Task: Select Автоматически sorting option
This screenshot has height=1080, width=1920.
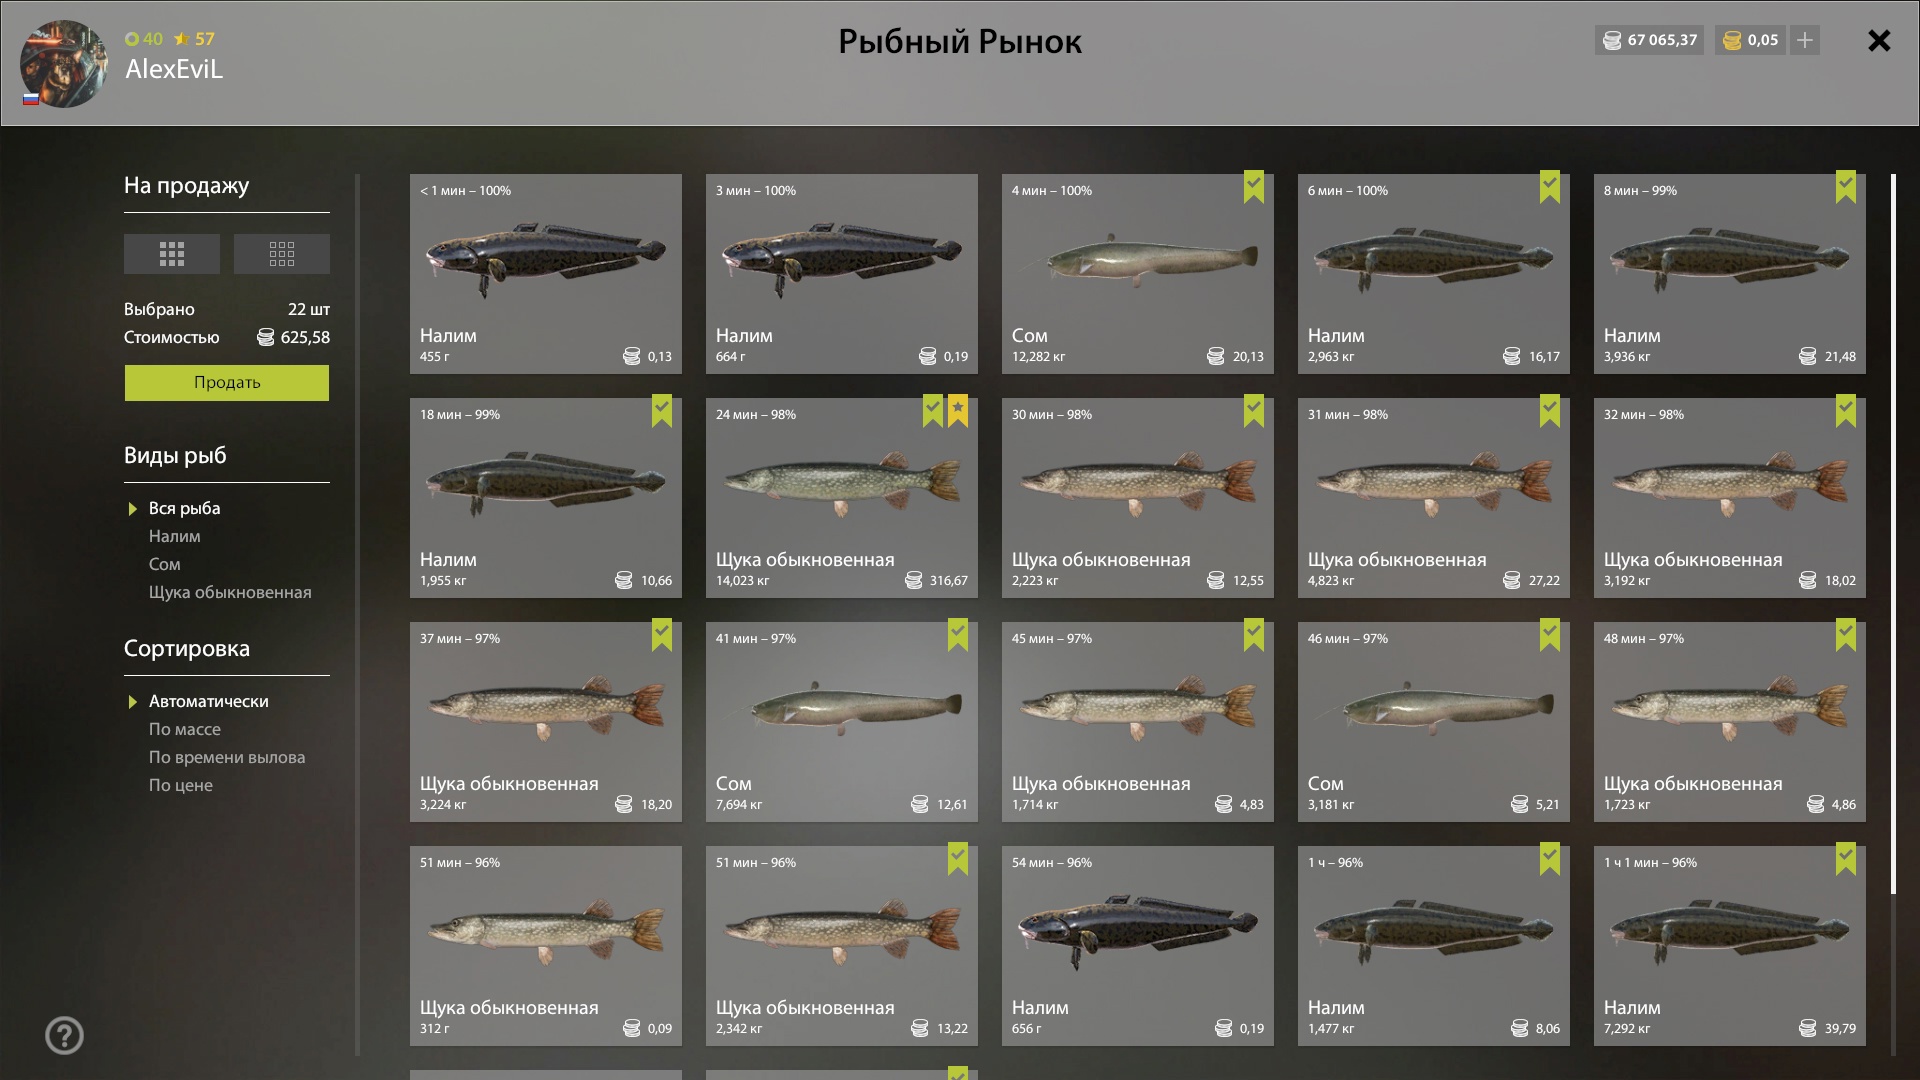Action: click(208, 702)
